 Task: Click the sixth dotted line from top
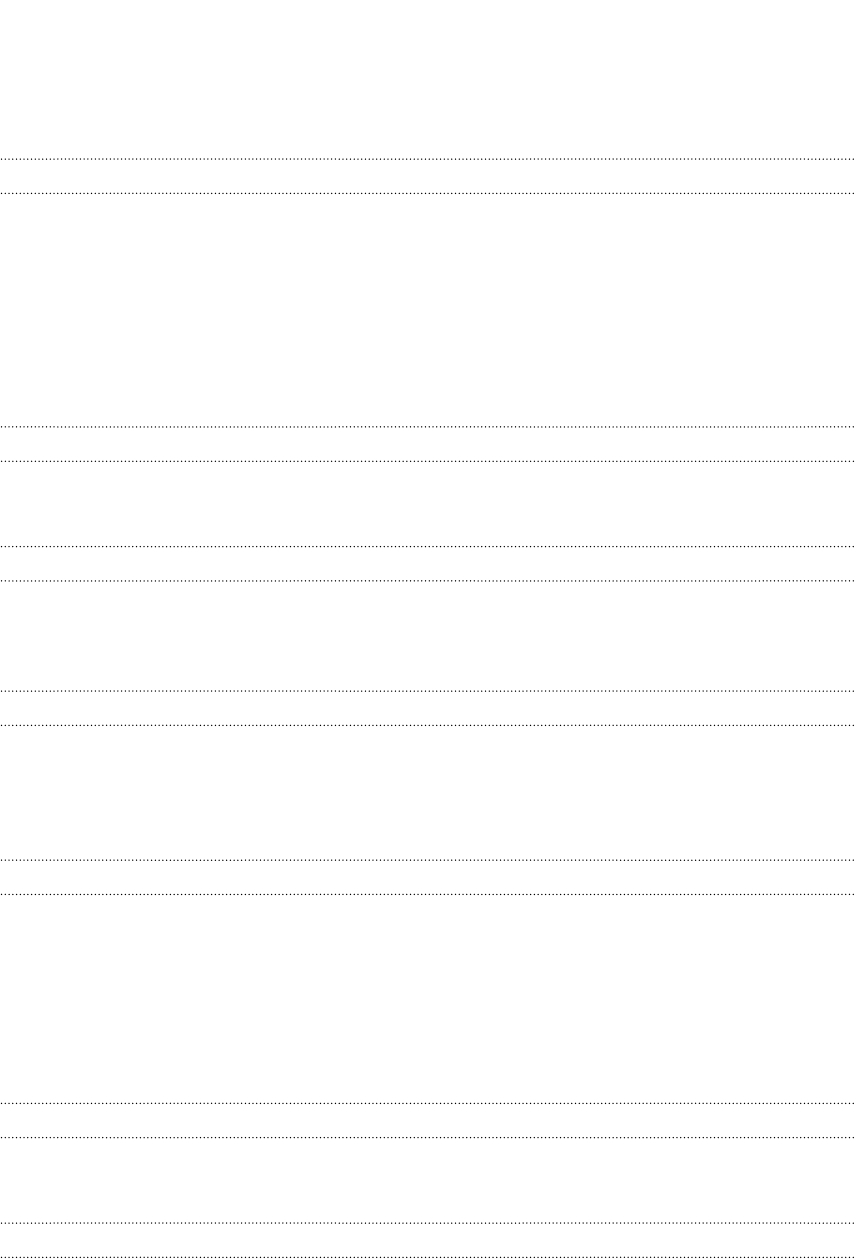tap(427, 580)
